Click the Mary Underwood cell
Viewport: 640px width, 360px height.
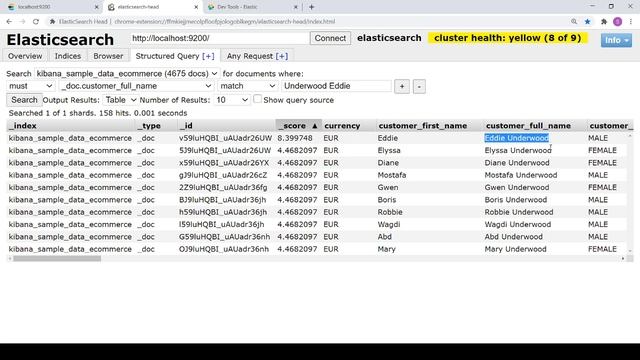(515, 249)
